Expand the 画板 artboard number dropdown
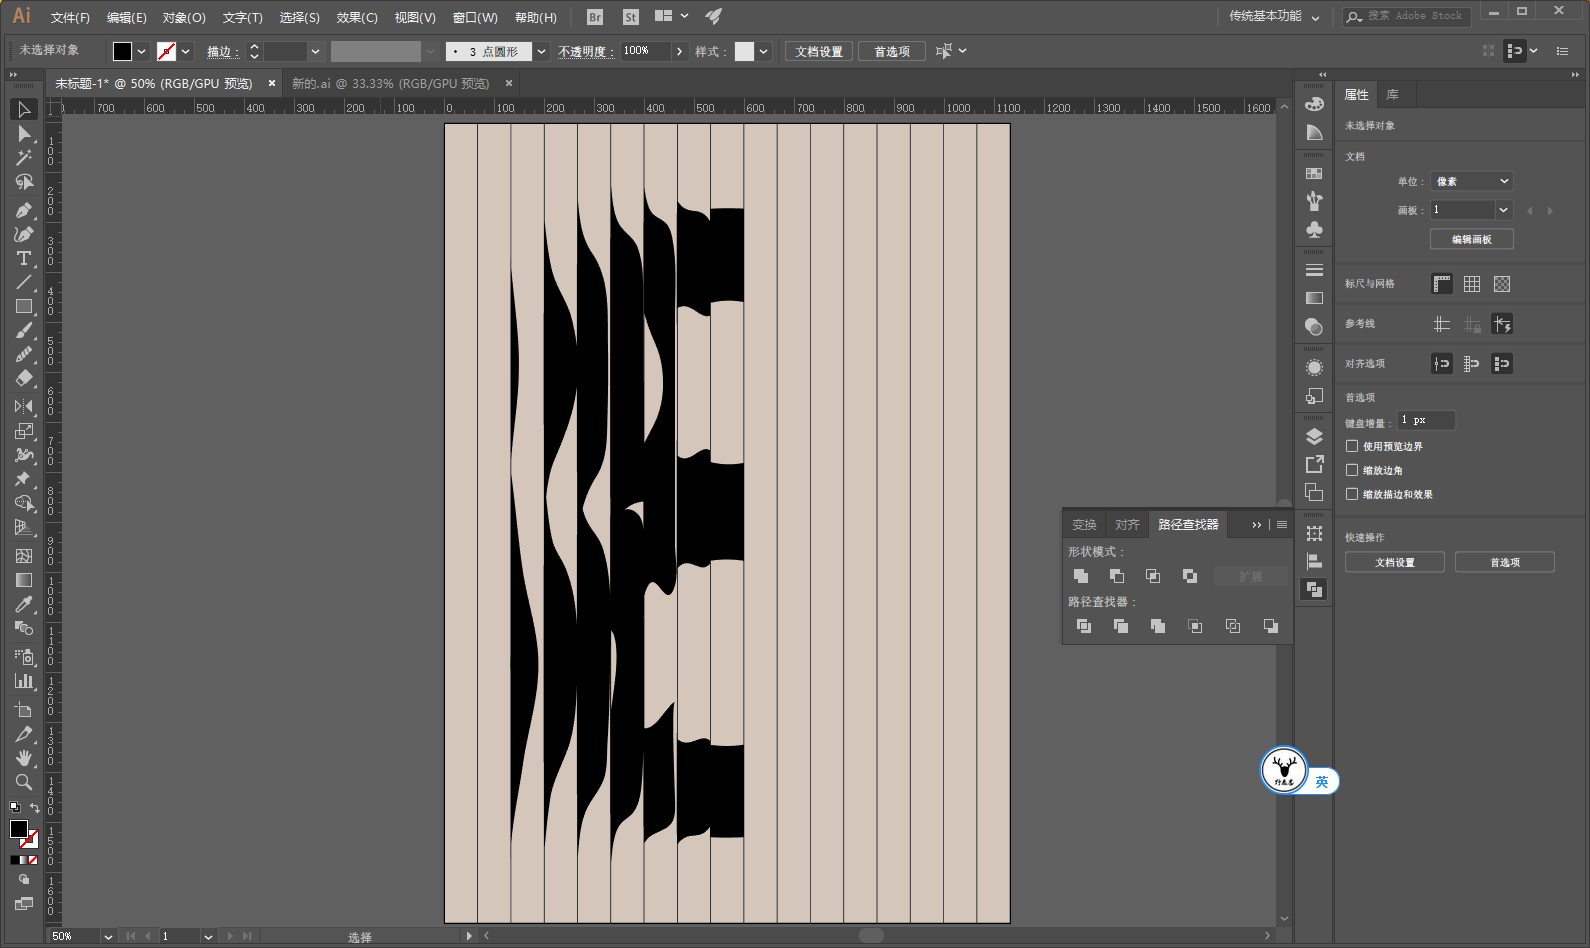The height and width of the screenshot is (948, 1590). click(x=1503, y=210)
